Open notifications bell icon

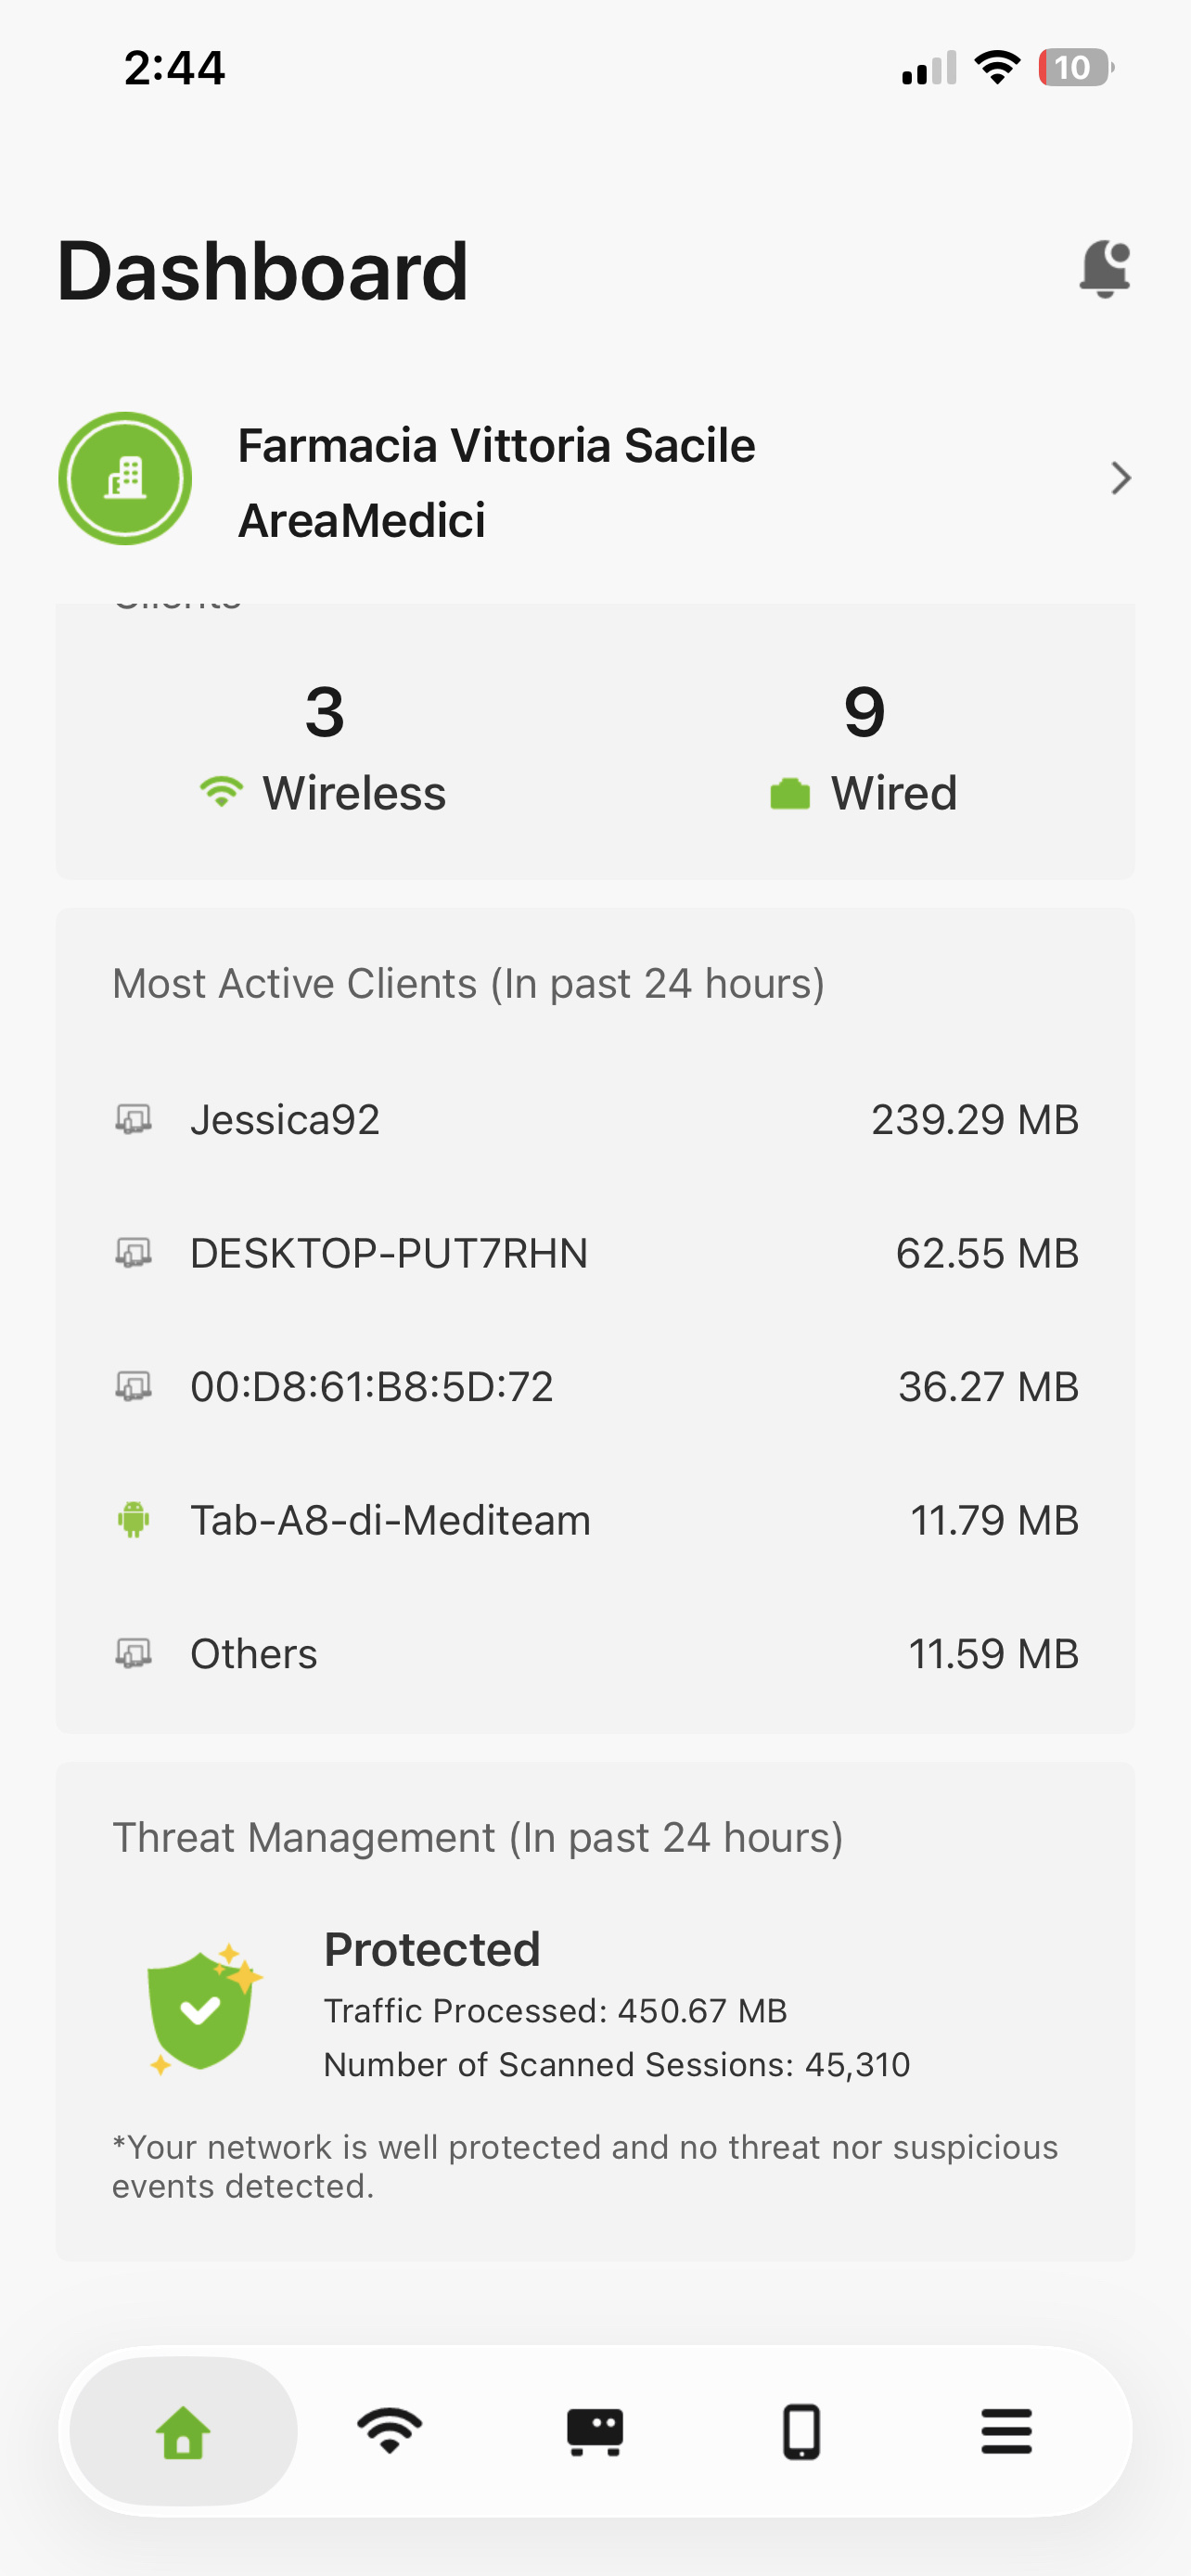[1105, 269]
